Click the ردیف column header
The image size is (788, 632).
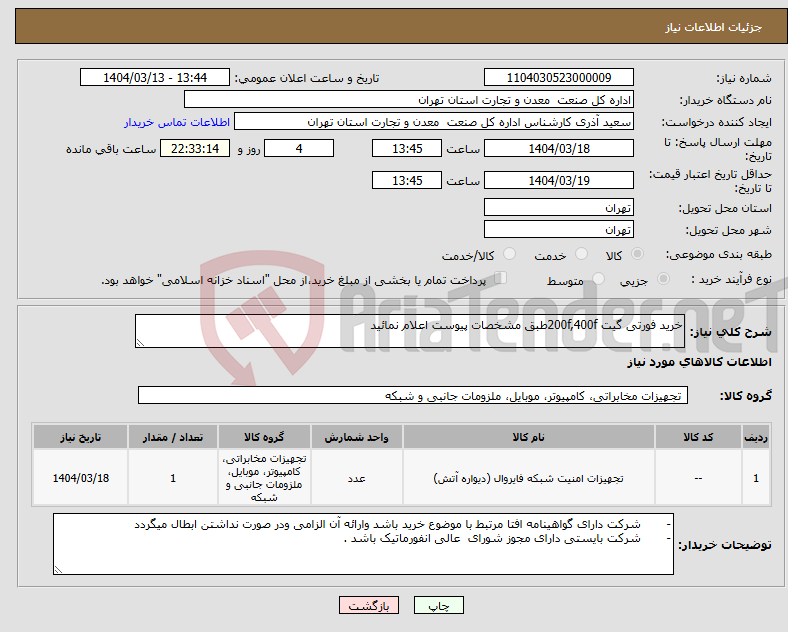point(756,437)
